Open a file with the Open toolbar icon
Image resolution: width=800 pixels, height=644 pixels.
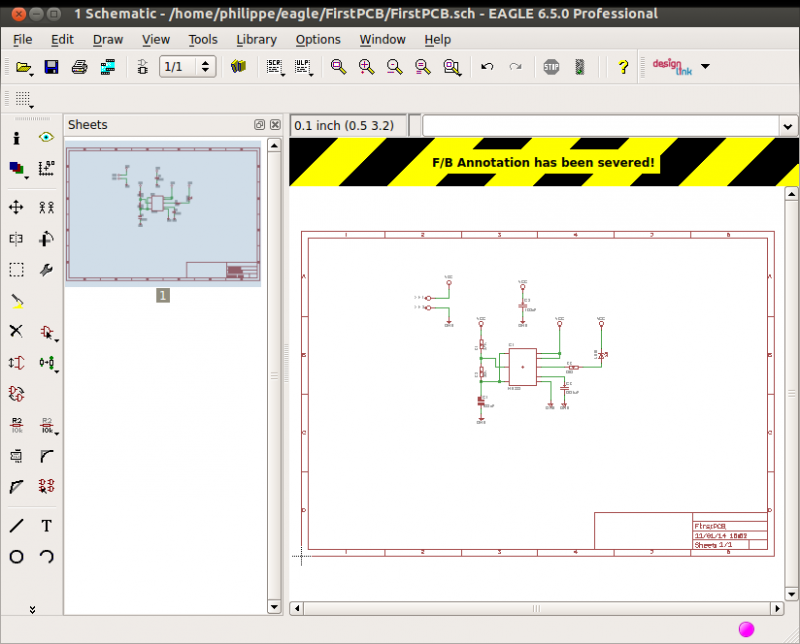tap(23, 67)
